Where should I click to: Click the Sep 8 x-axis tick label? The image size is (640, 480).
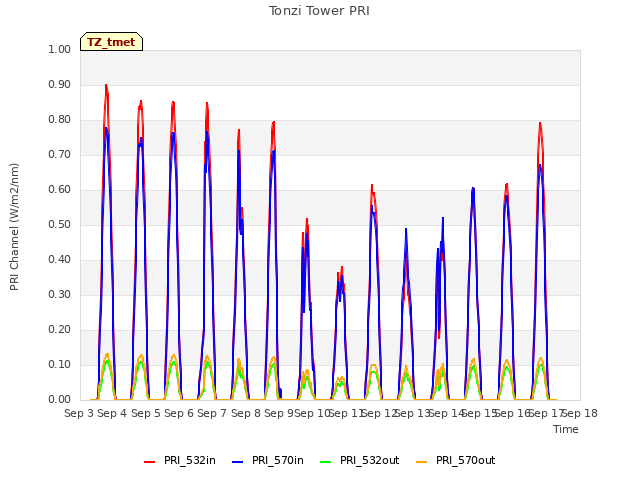246,413
